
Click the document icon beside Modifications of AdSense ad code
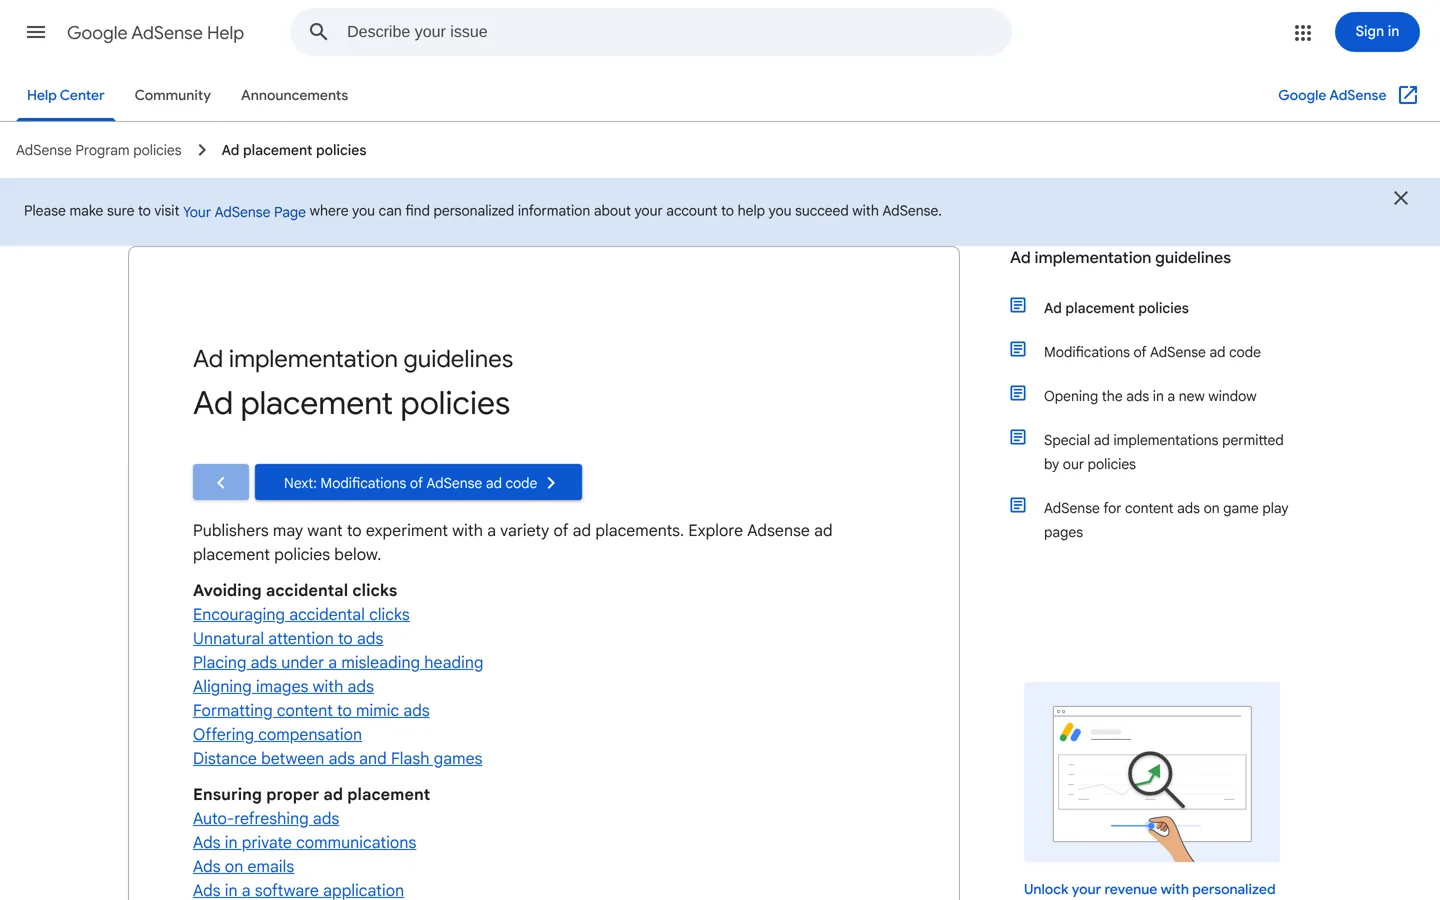[1018, 349]
